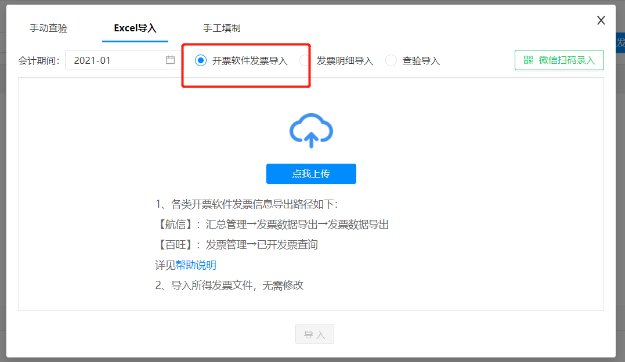Select the 查验导入 radio button
625x362 pixels.
(x=391, y=61)
